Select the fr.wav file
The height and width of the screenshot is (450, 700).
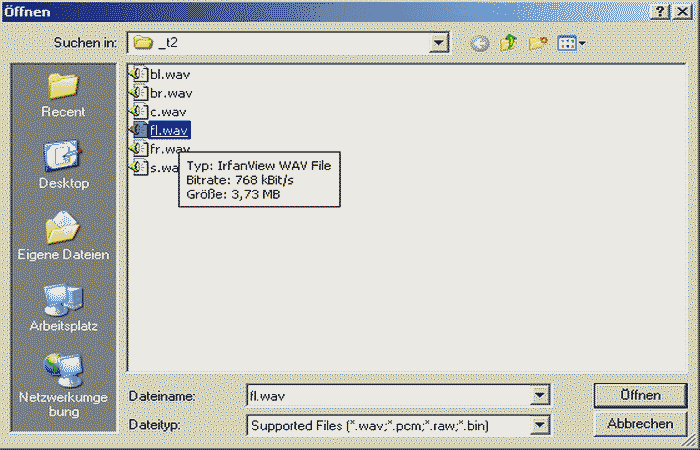(168, 149)
